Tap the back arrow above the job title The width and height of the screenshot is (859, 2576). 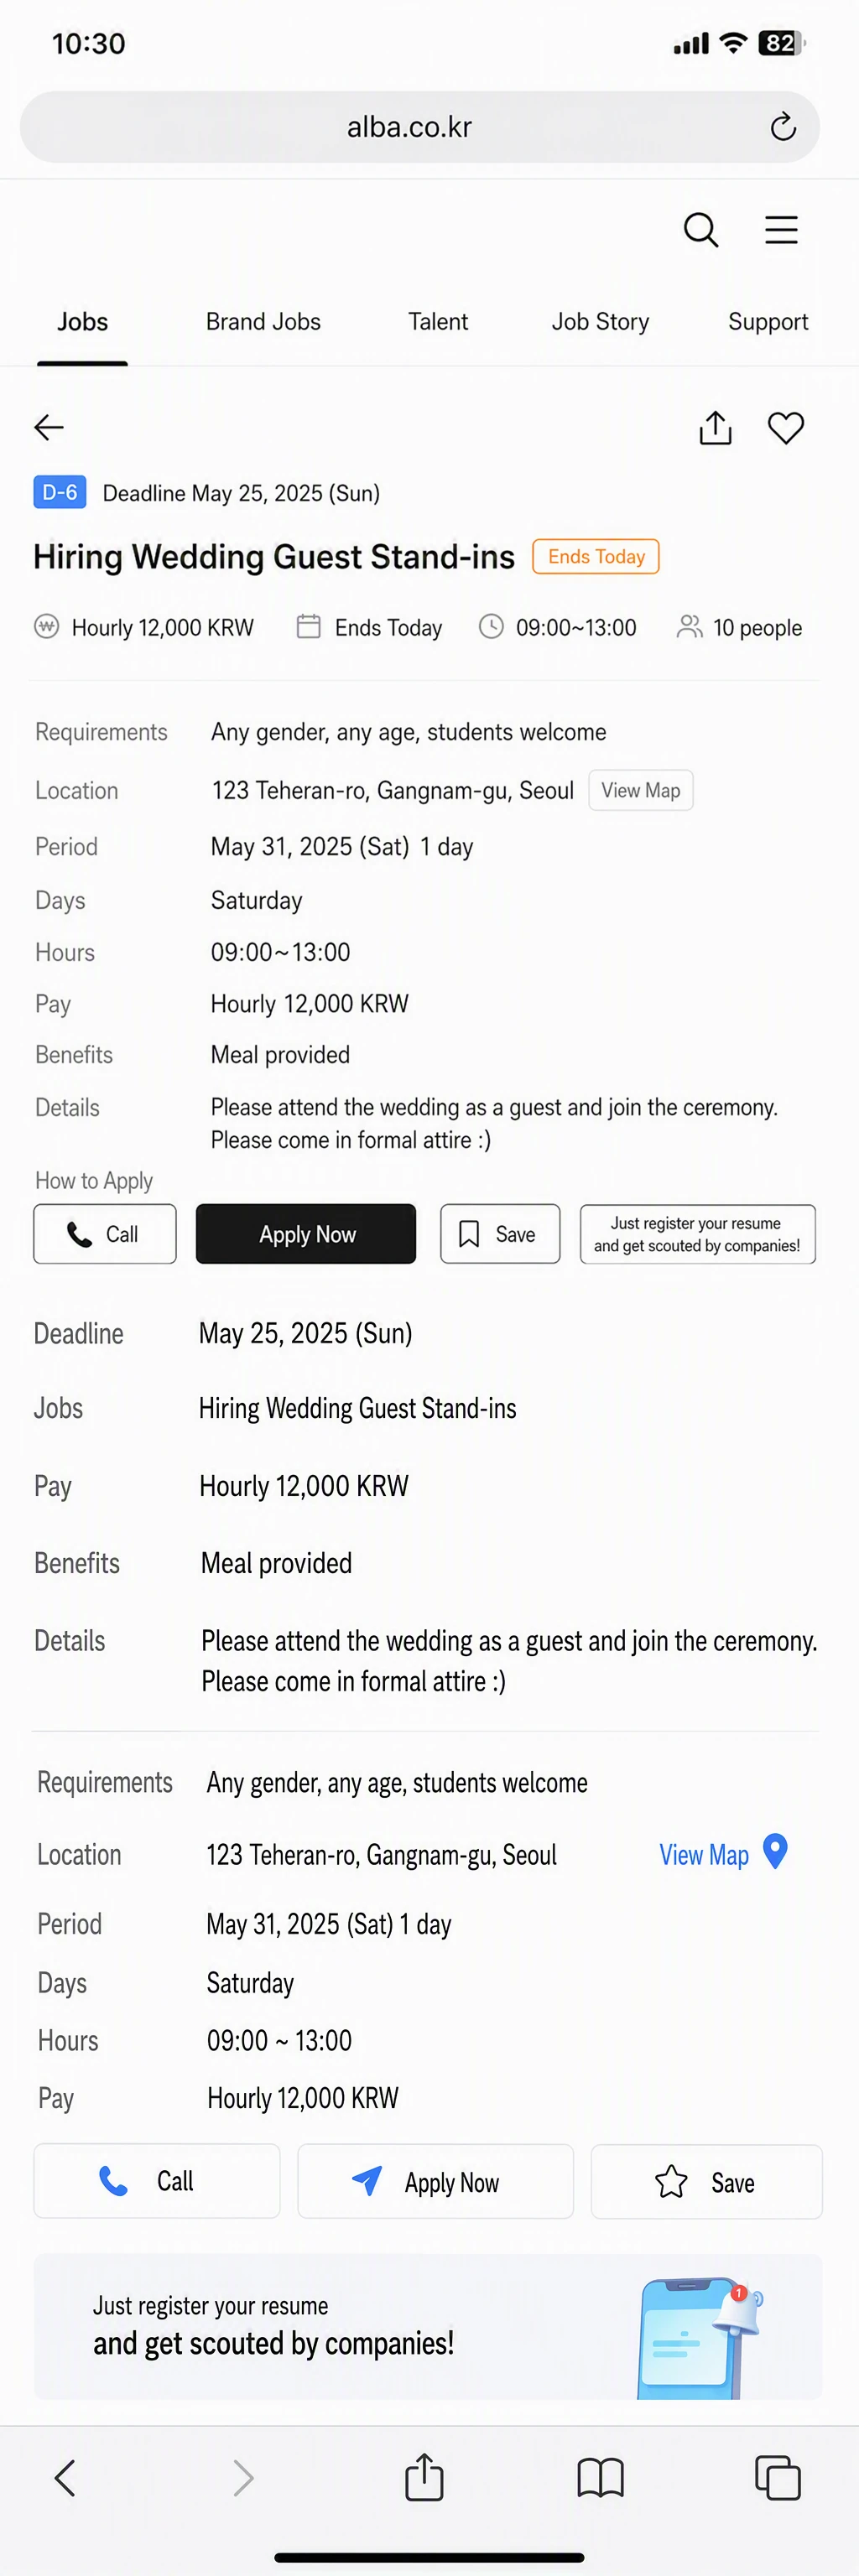click(49, 428)
